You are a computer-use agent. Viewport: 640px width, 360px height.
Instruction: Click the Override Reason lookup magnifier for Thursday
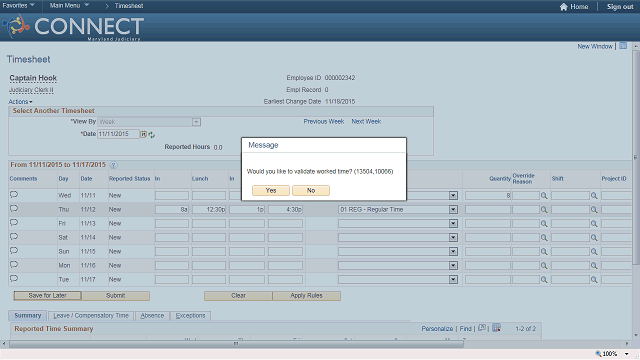click(544, 210)
